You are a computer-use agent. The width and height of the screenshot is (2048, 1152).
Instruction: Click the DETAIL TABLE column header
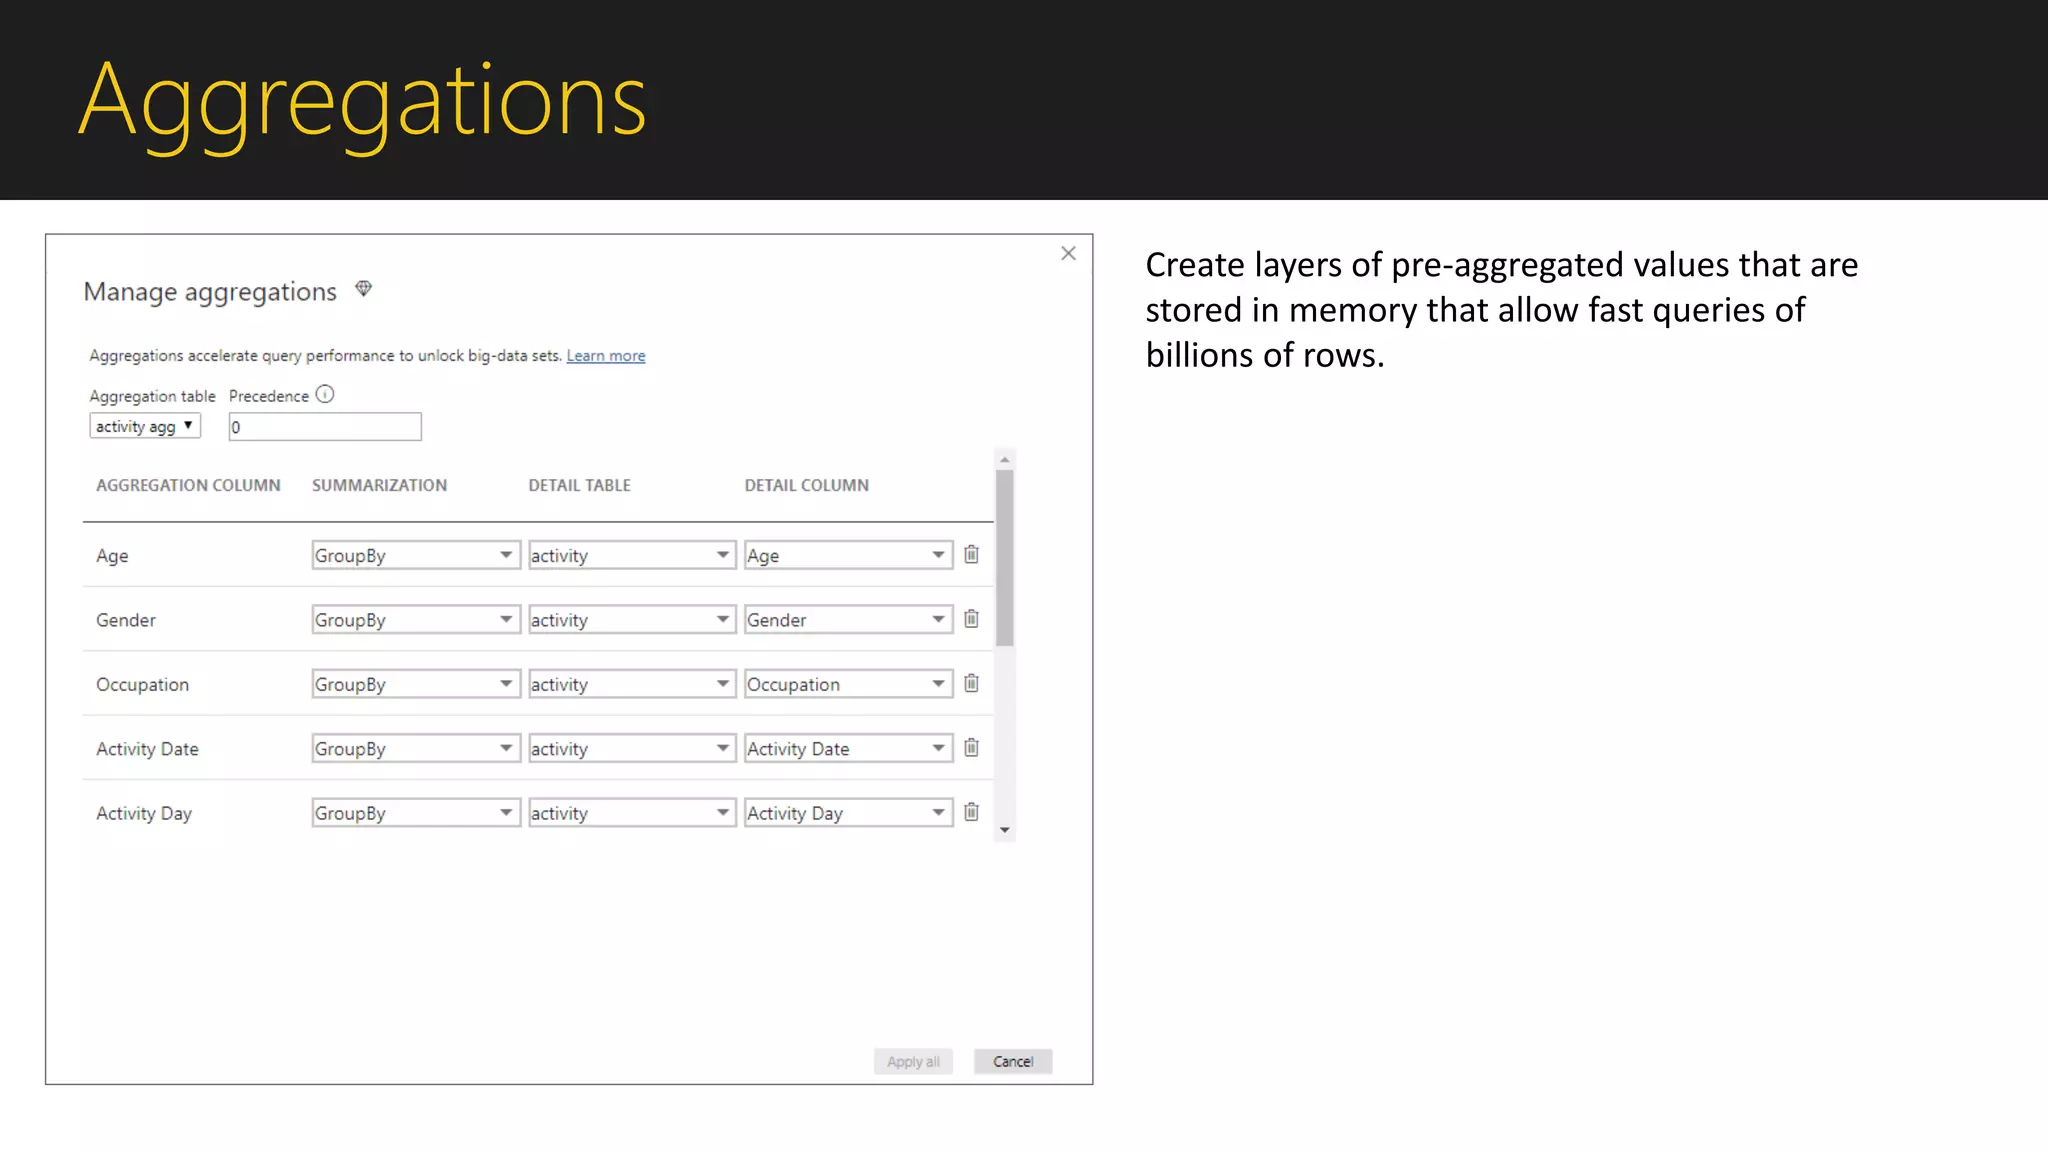[x=580, y=485]
